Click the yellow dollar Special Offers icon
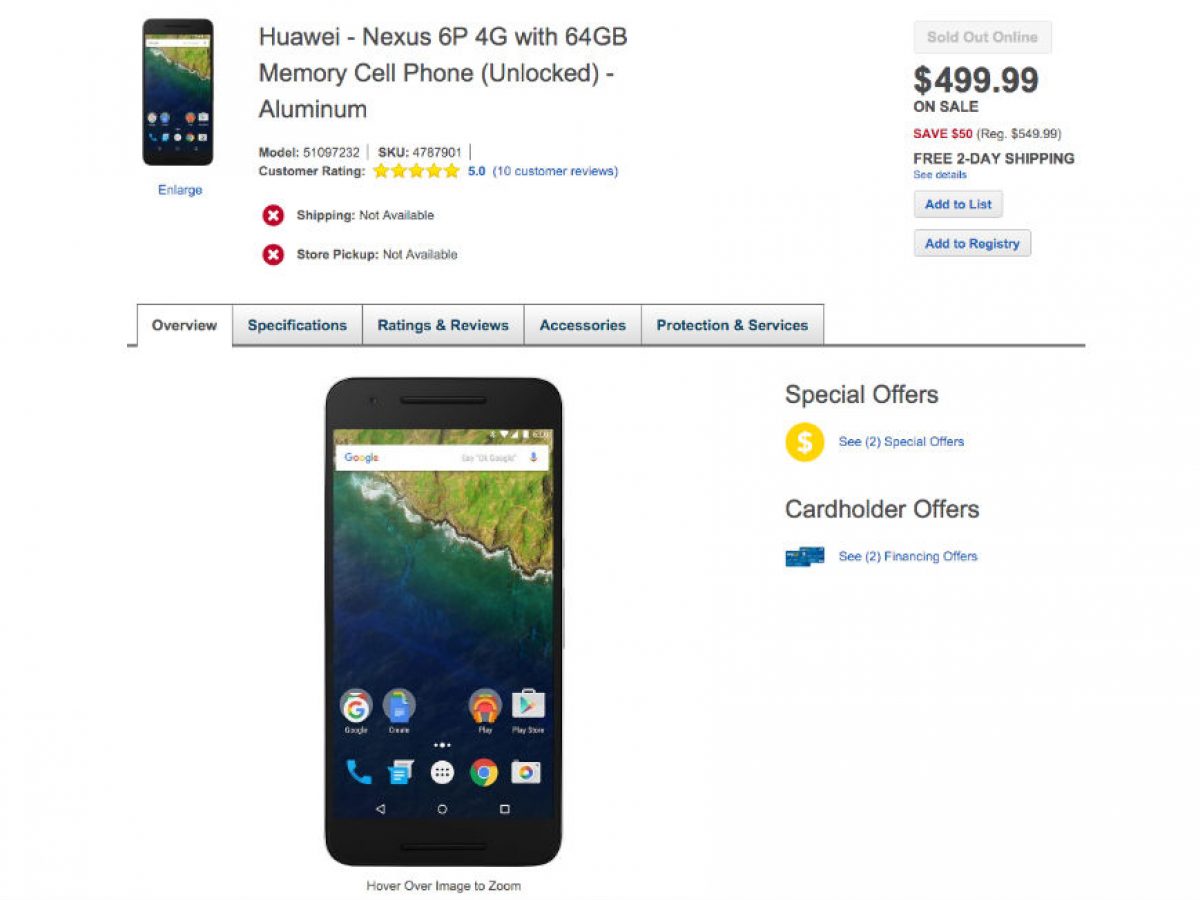 [804, 442]
